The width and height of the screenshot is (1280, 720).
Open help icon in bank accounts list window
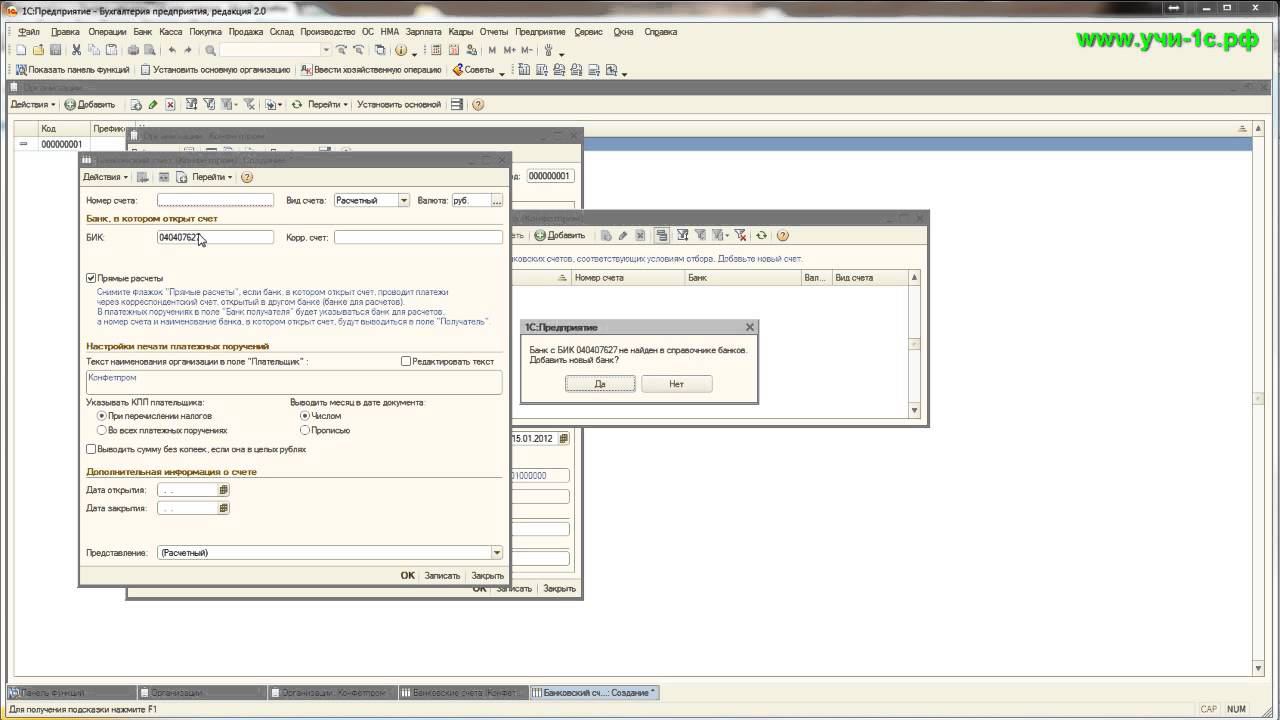click(x=783, y=235)
